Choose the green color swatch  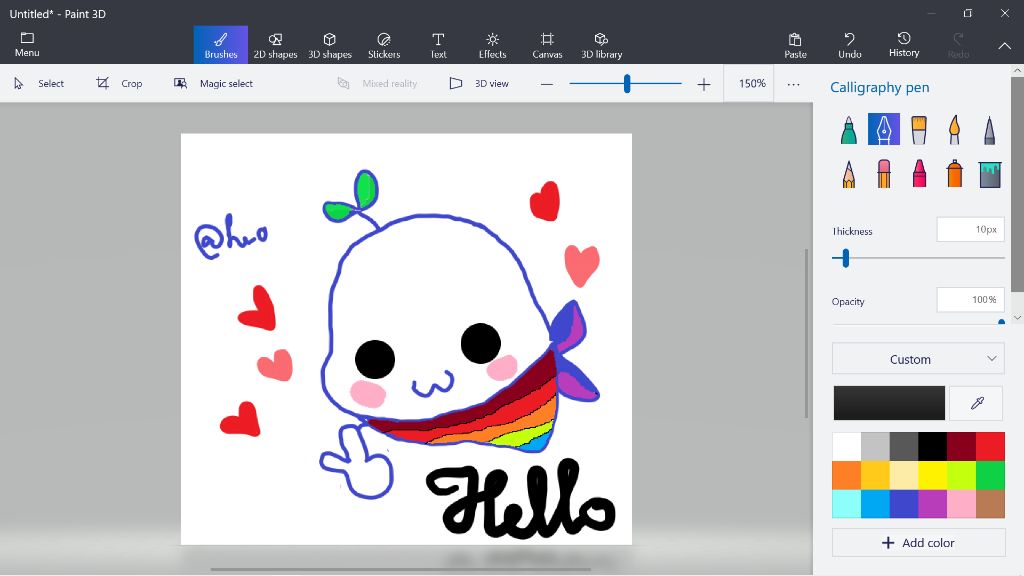tap(990, 475)
